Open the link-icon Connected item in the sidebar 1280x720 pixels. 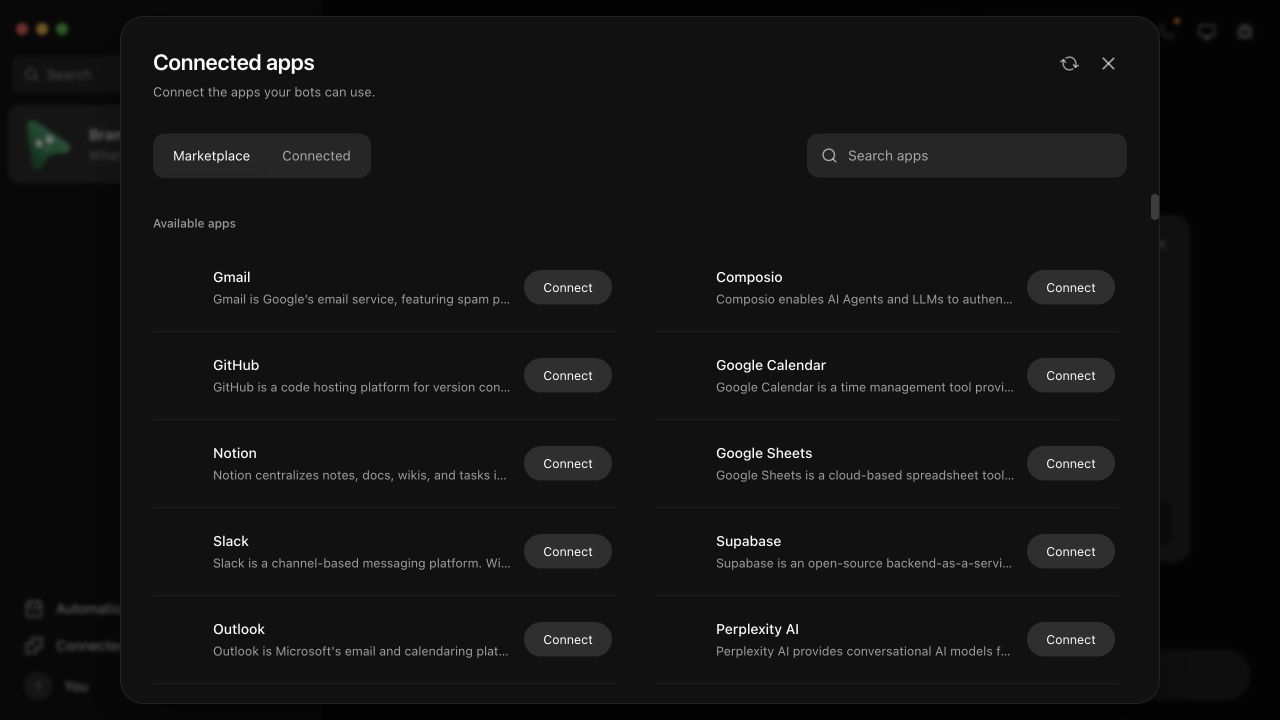(x=34, y=646)
